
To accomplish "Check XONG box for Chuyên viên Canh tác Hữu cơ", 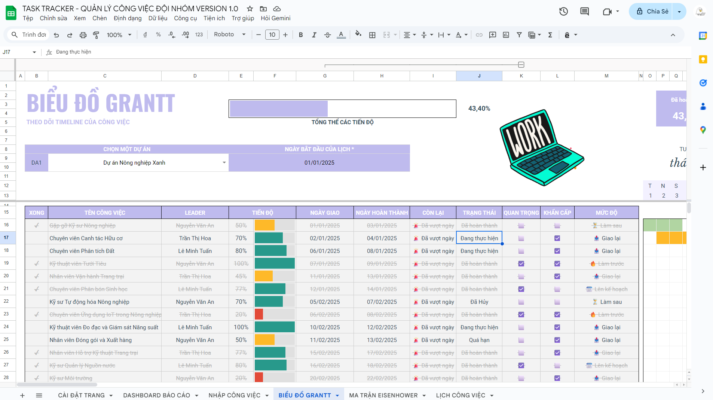I will 36,238.
